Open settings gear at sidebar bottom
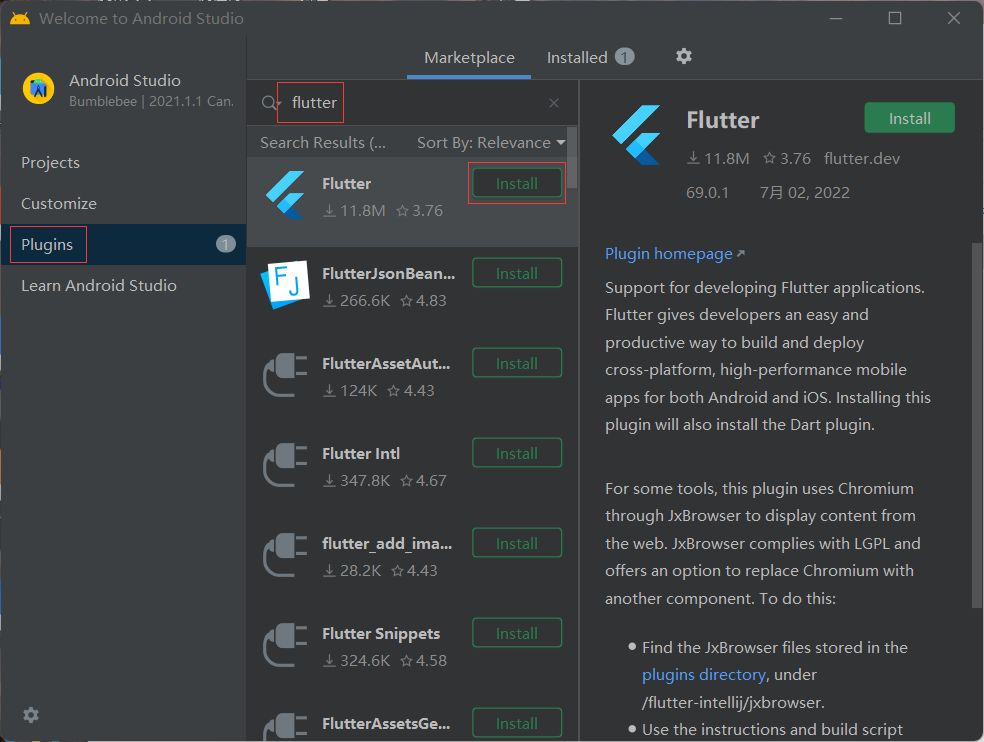Viewport: 984px width, 742px height. click(x=31, y=714)
